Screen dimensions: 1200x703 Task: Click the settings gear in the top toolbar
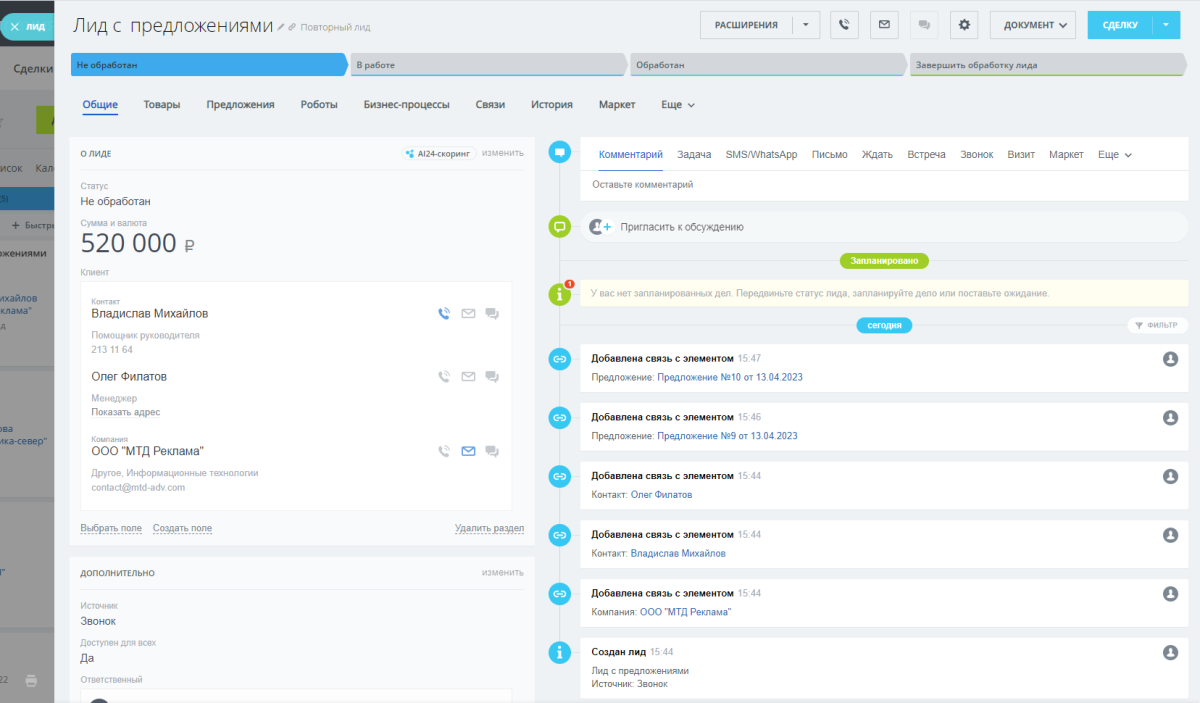(x=963, y=24)
